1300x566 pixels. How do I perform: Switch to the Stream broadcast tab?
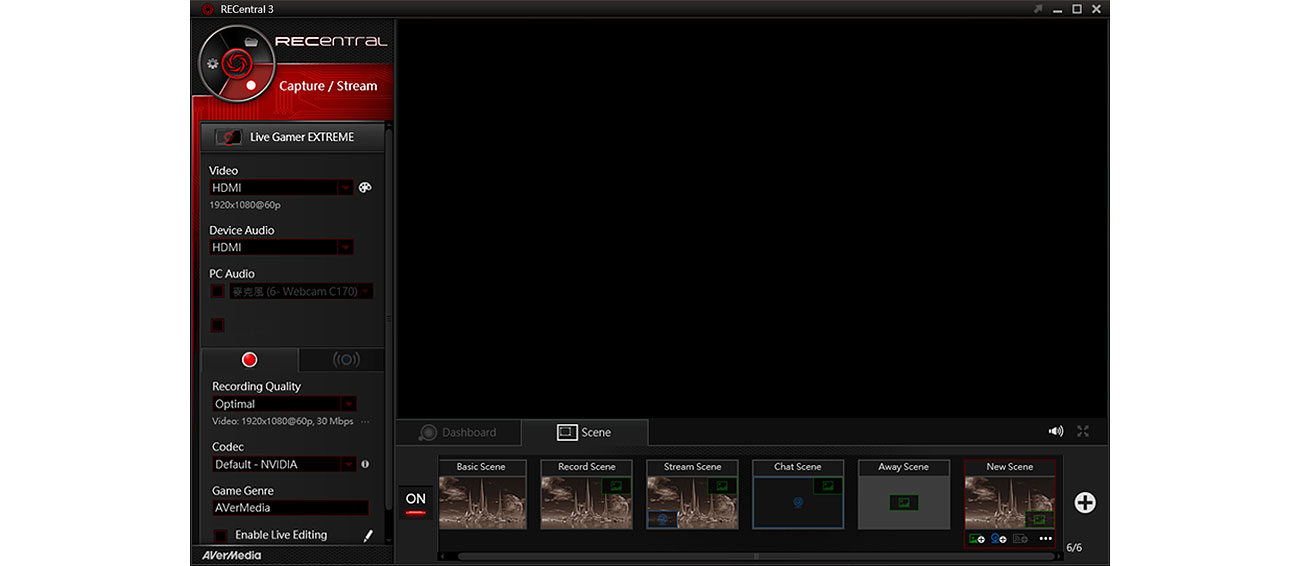click(x=344, y=360)
